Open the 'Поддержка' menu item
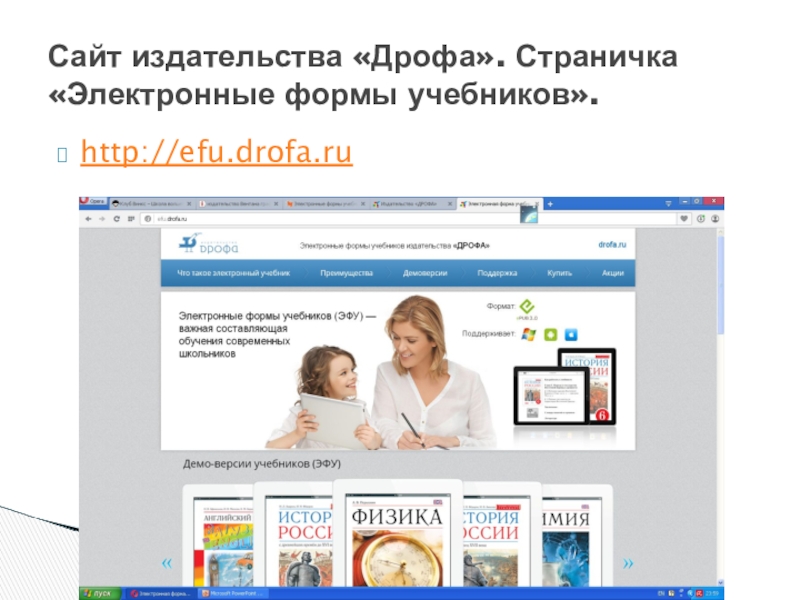Viewport: 800px width, 600px height. pos(497,273)
